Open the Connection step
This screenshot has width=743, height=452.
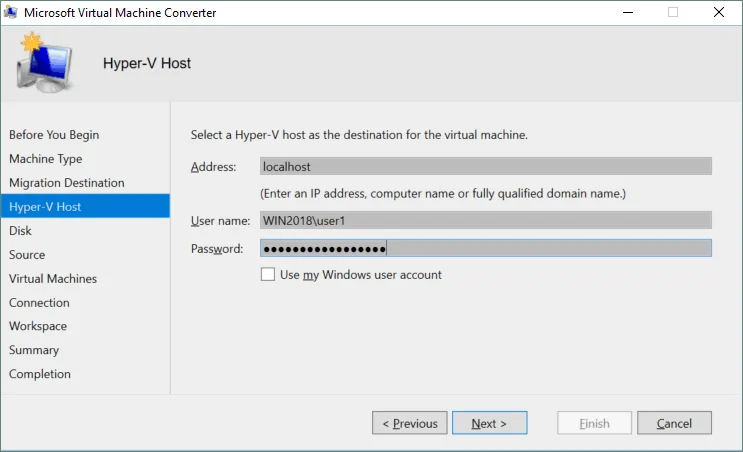pos(39,303)
